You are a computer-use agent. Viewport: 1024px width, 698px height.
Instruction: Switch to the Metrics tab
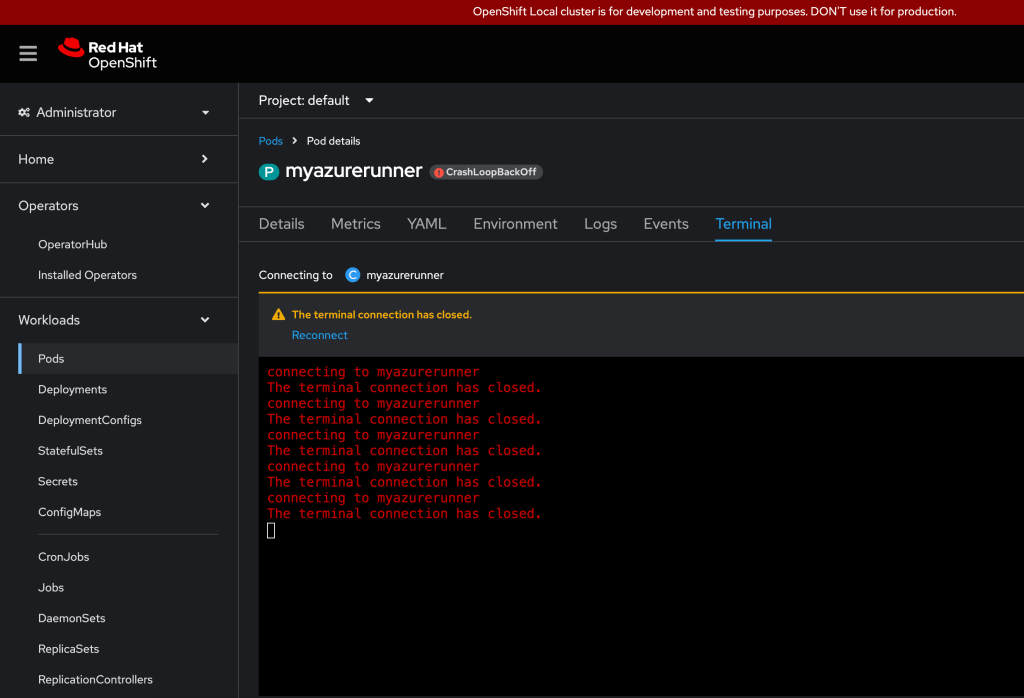[356, 224]
